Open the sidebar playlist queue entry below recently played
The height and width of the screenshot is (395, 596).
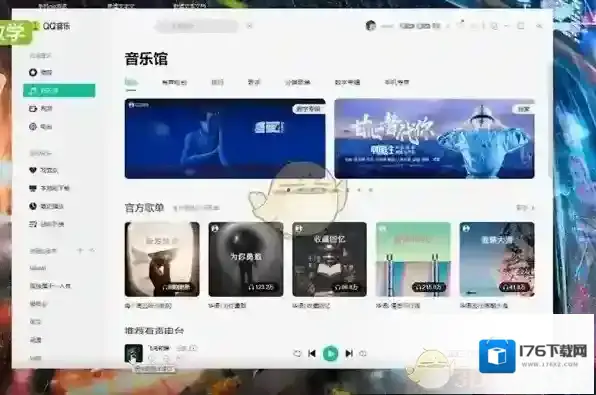(46, 224)
